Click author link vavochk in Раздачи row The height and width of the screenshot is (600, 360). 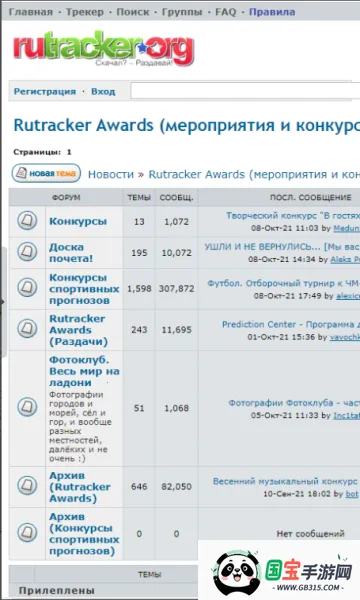[345, 337]
